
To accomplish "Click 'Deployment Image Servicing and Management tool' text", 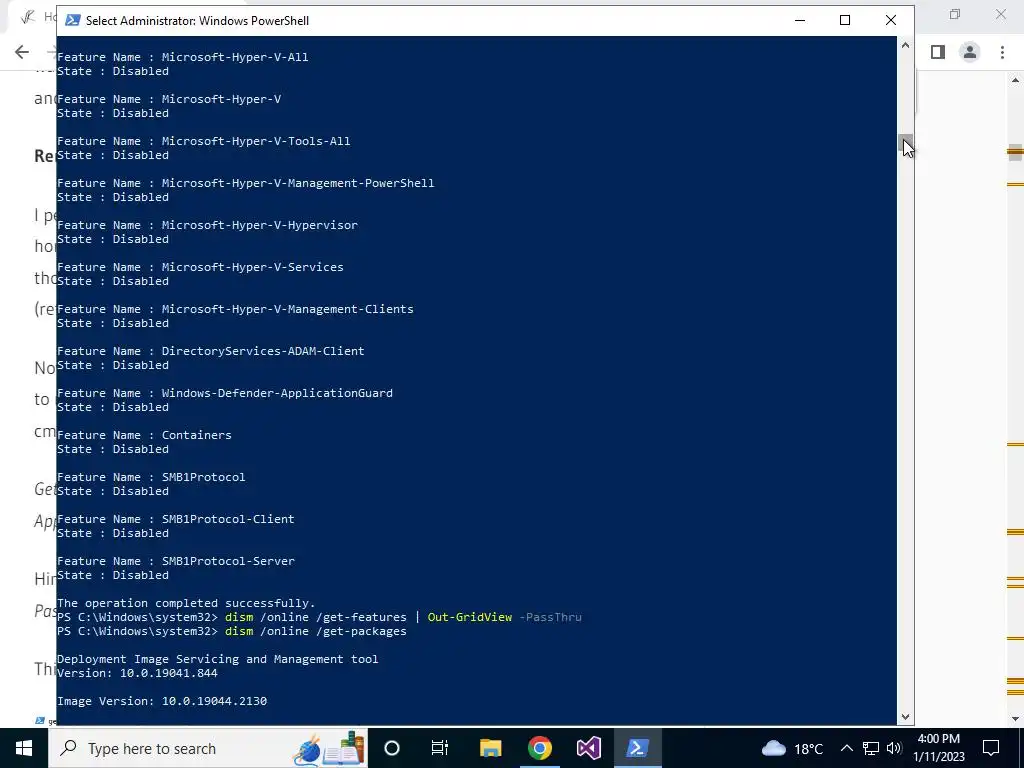I will (217, 659).
